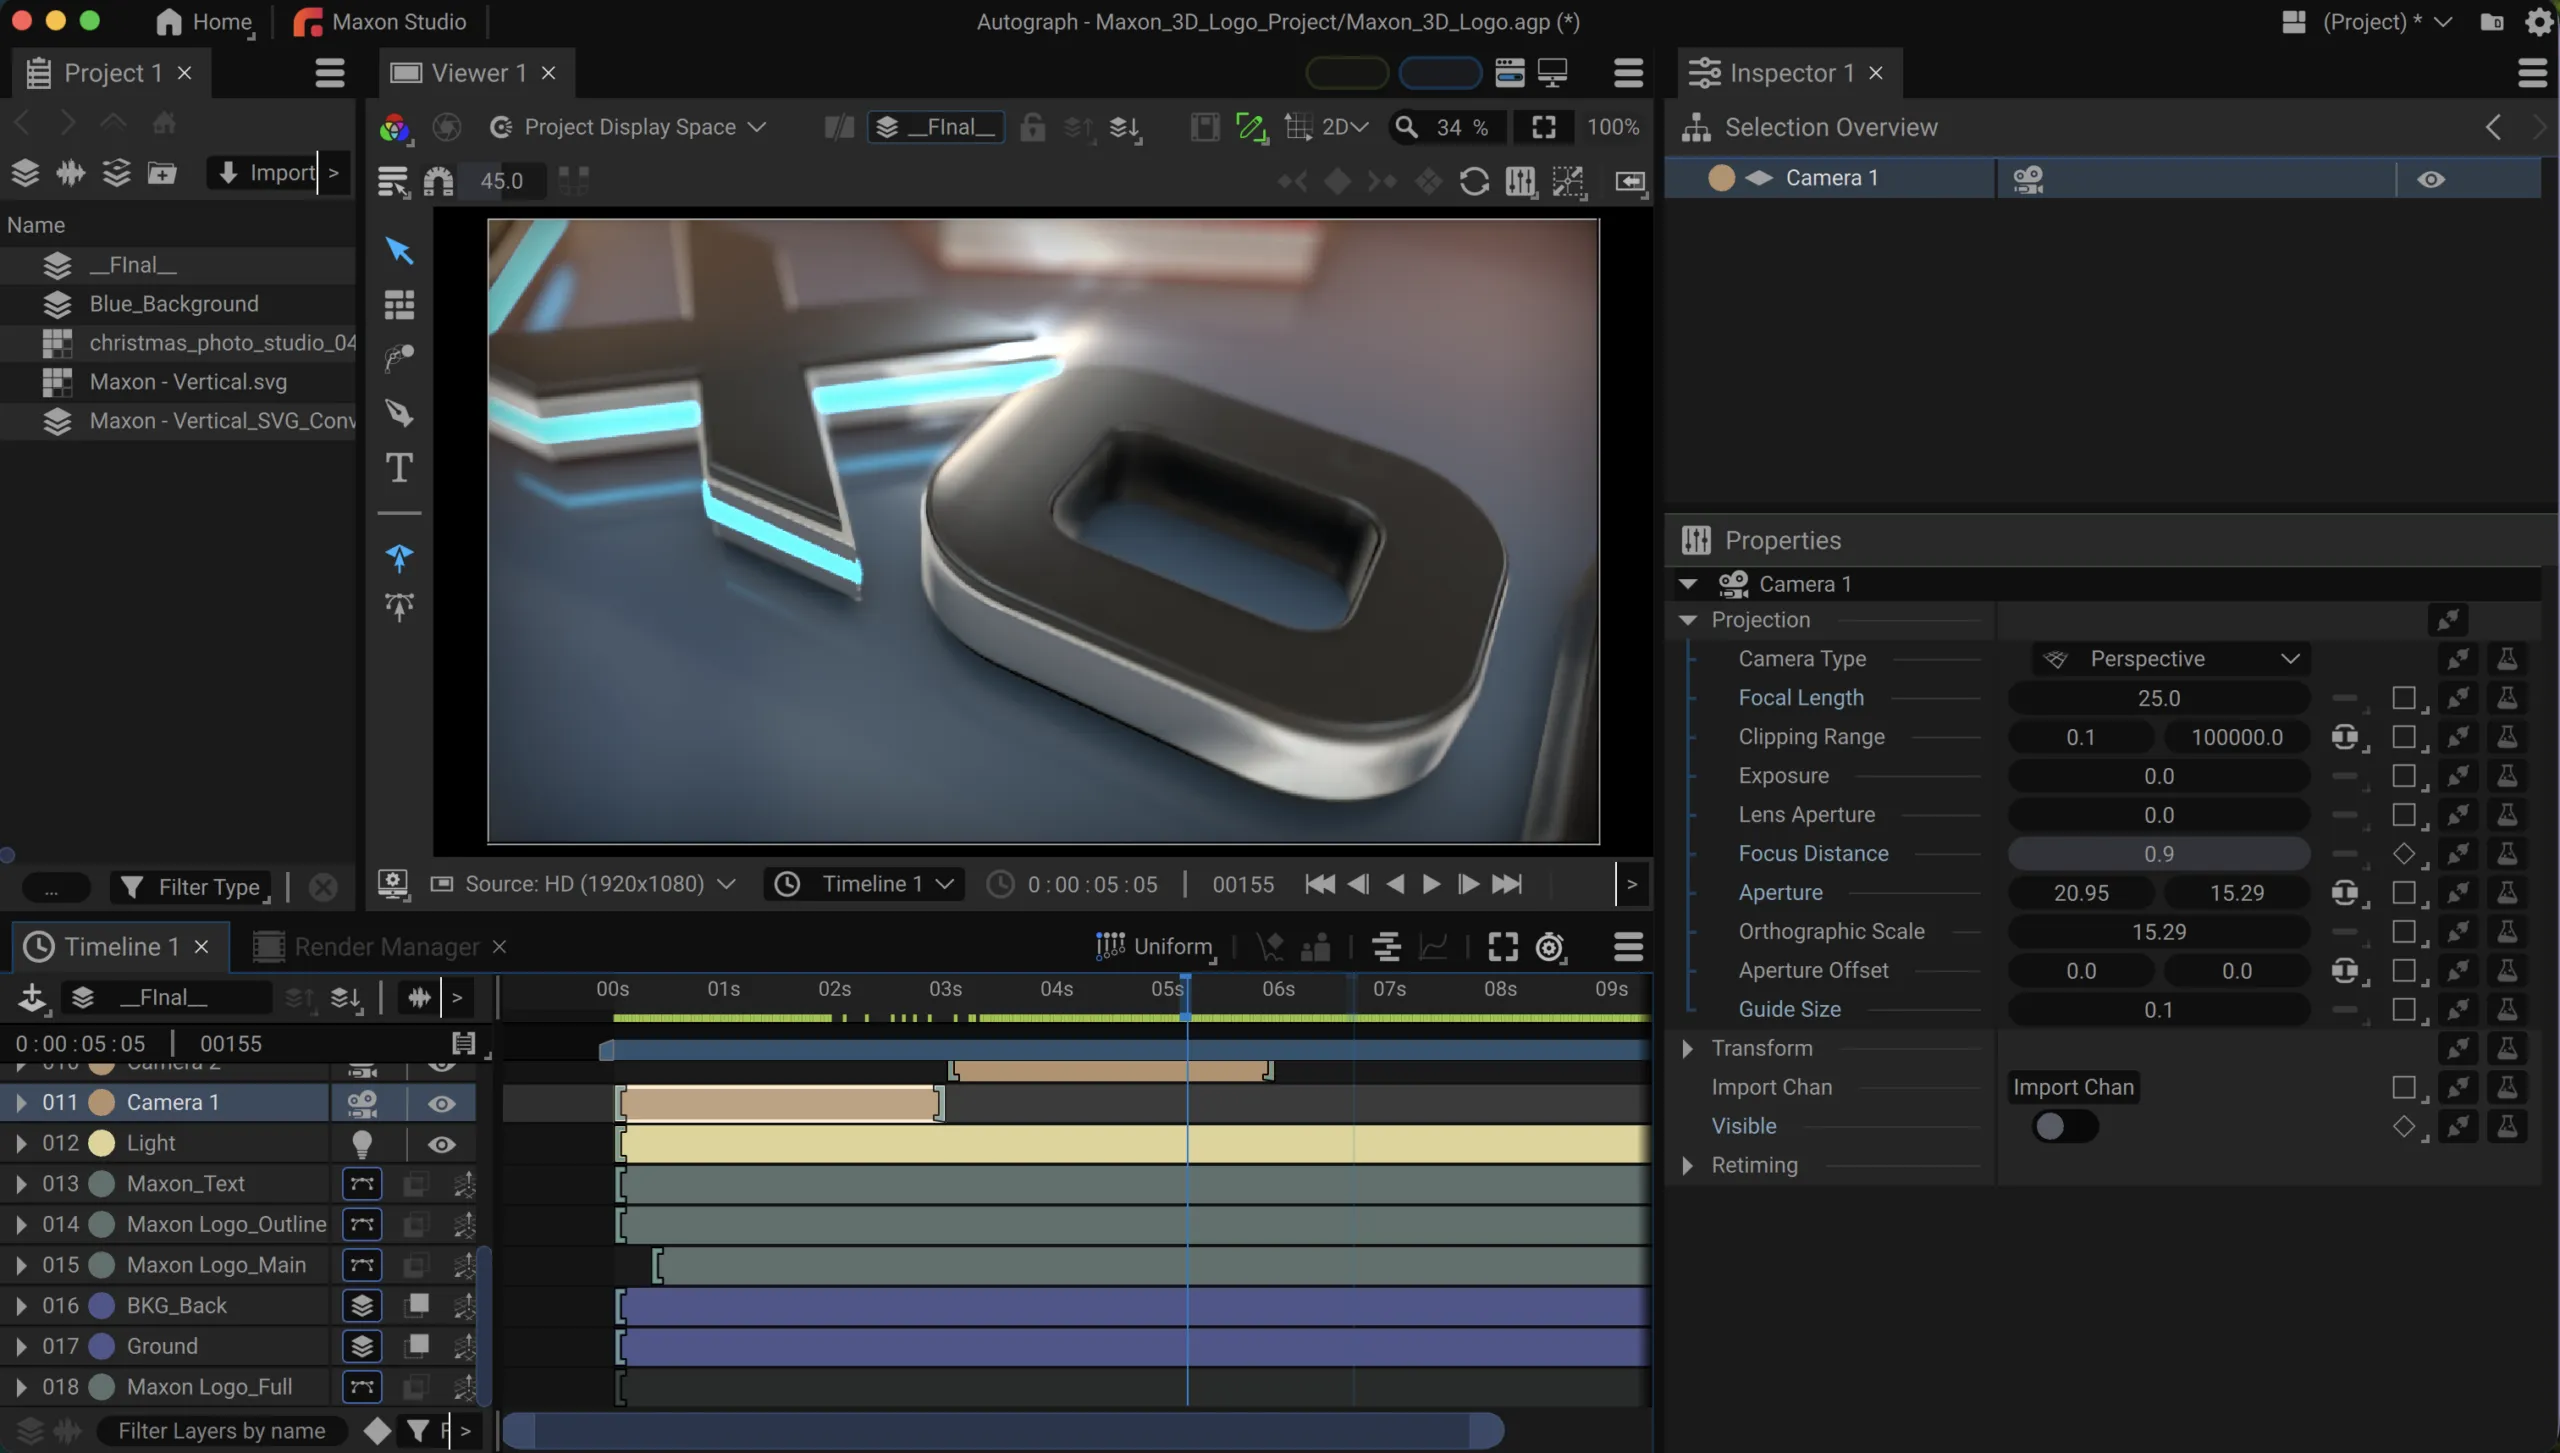This screenshot has width=2560, height=1453.
Task: Select the Text tool
Action: (399, 467)
